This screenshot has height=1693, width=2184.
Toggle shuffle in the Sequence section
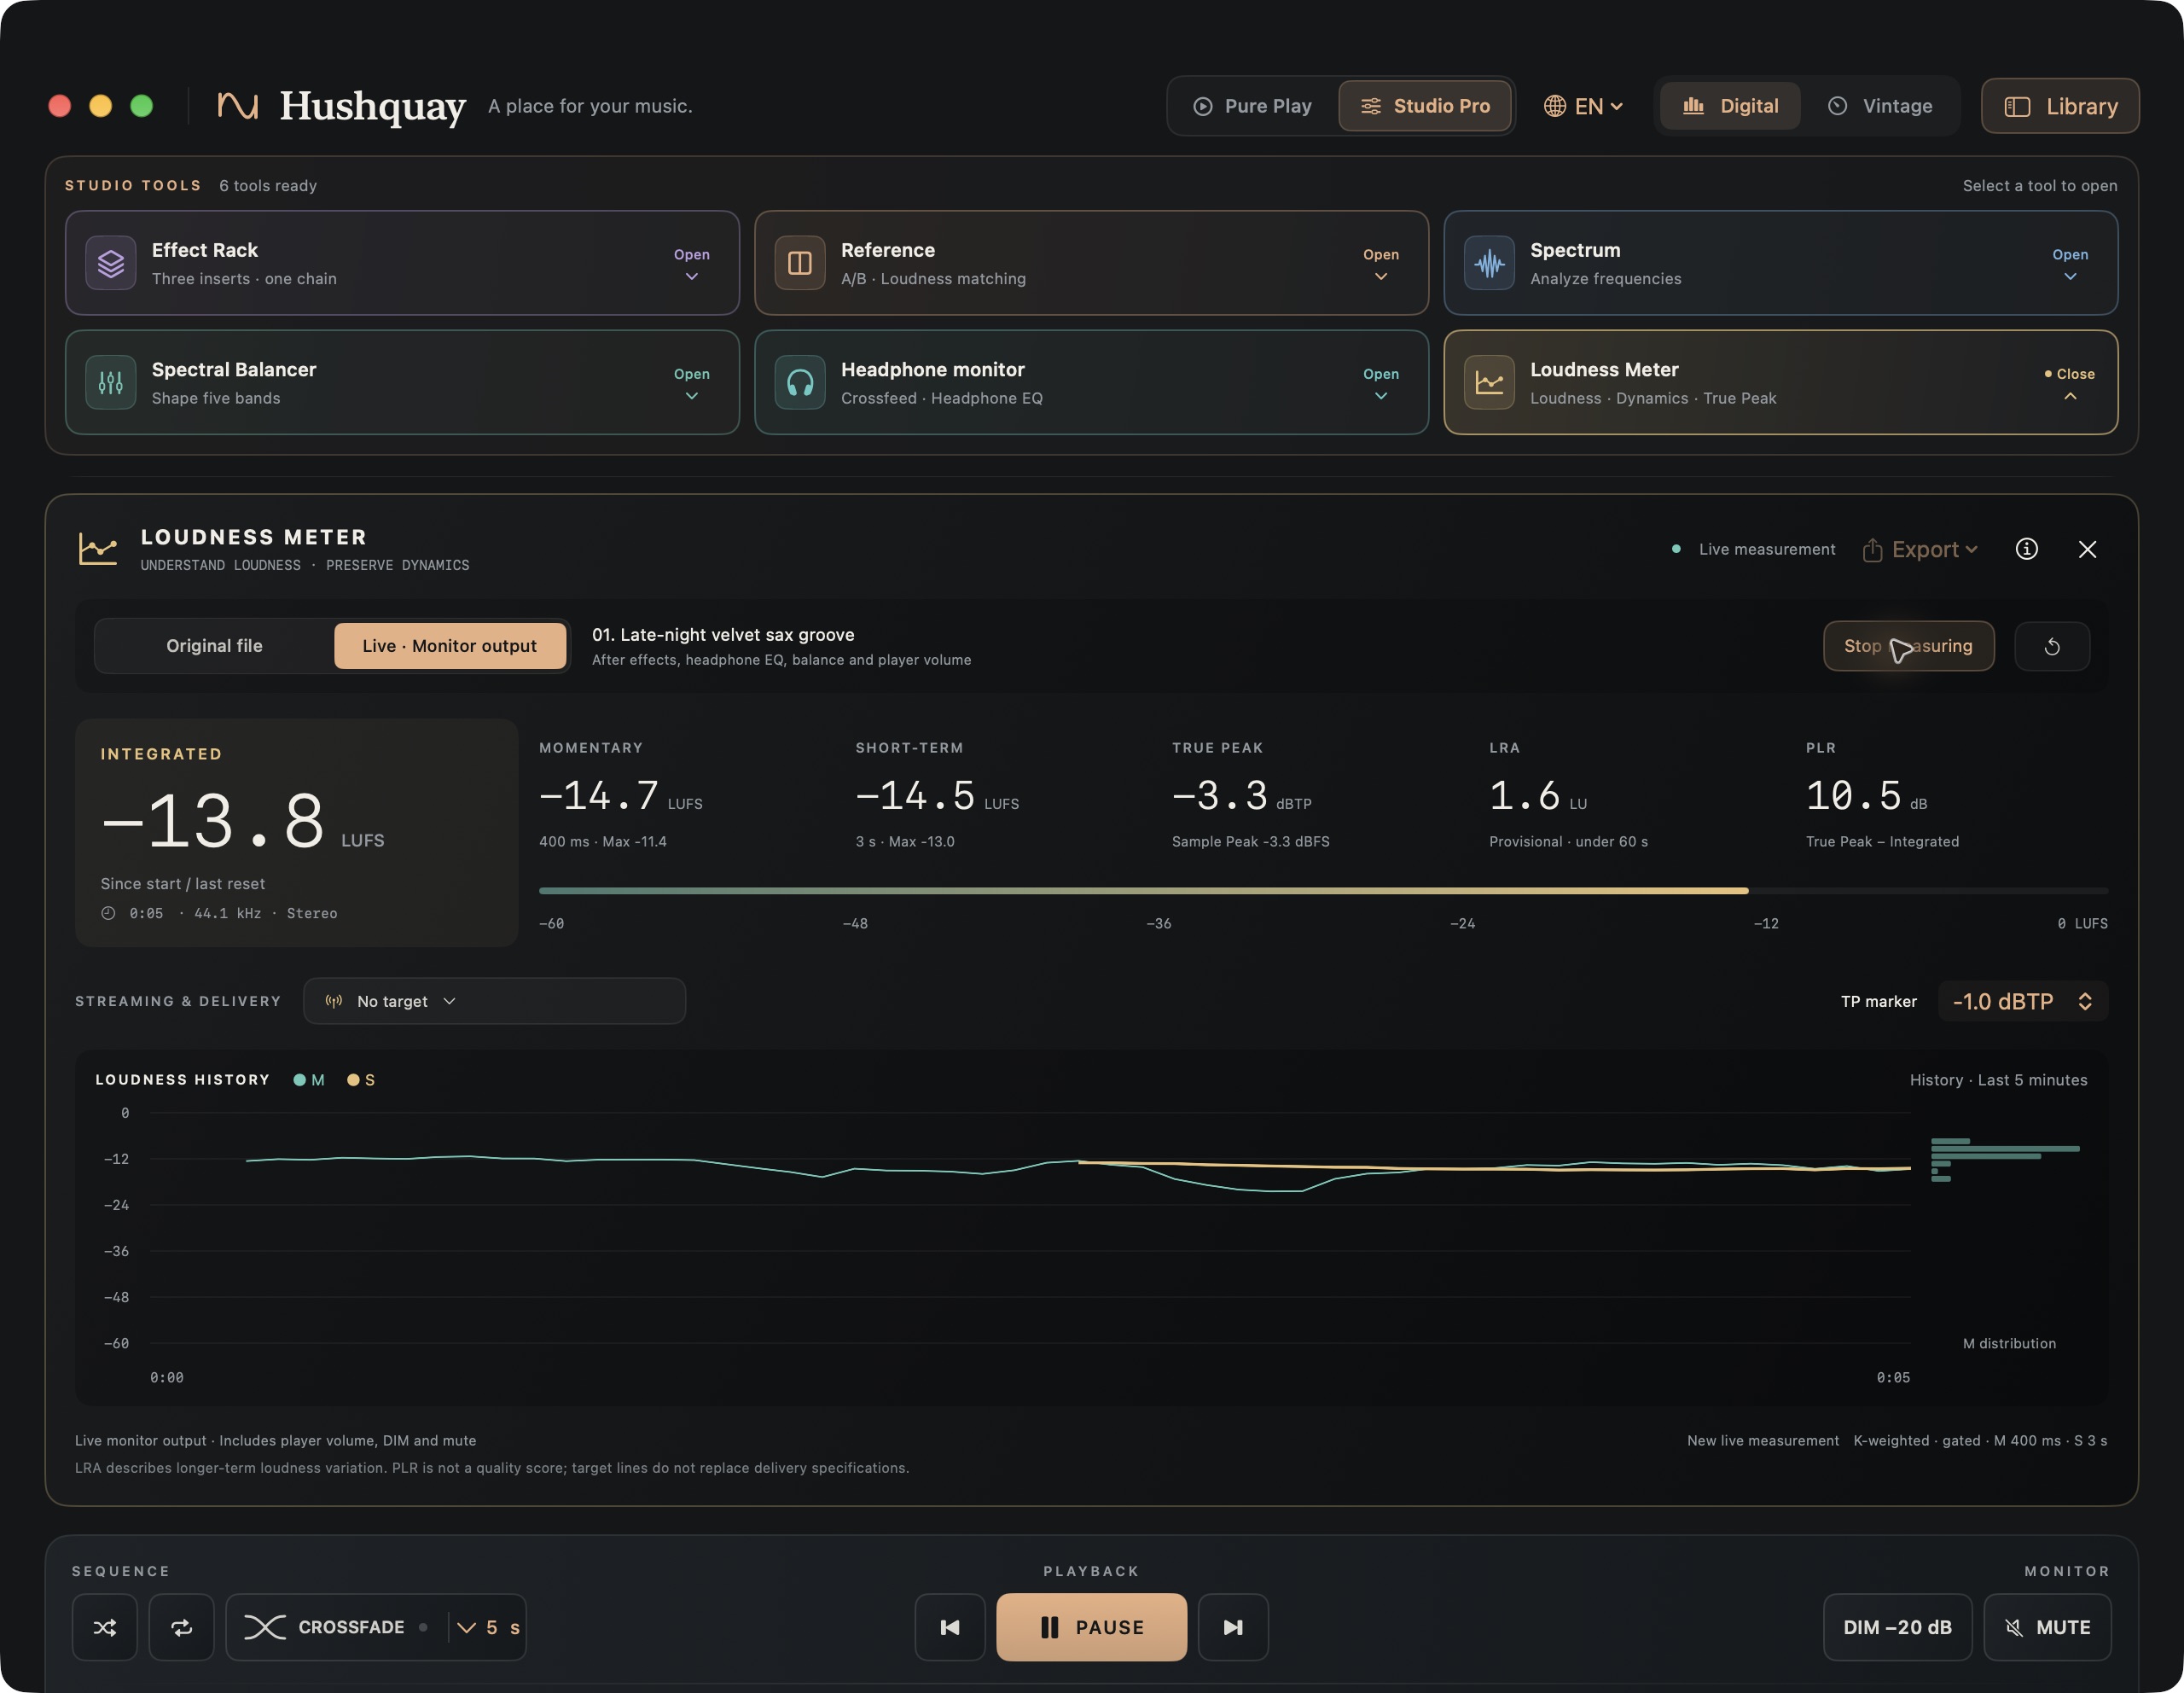pos(105,1627)
